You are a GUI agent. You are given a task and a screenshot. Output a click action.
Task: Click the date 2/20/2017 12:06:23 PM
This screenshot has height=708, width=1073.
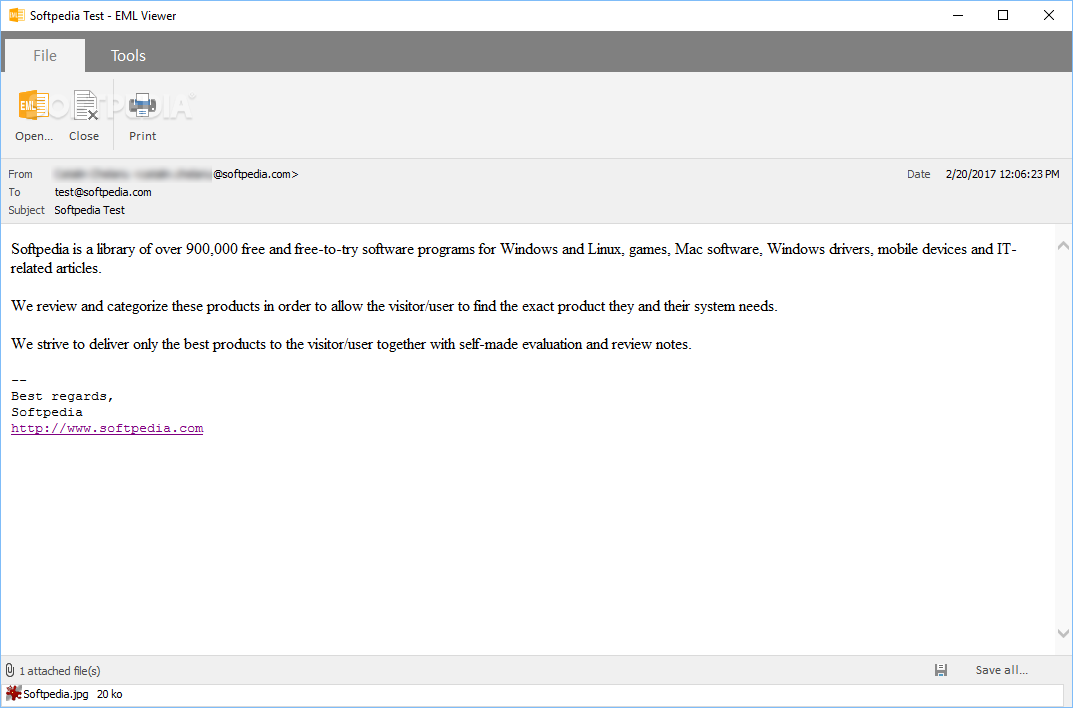(x=1003, y=174)
